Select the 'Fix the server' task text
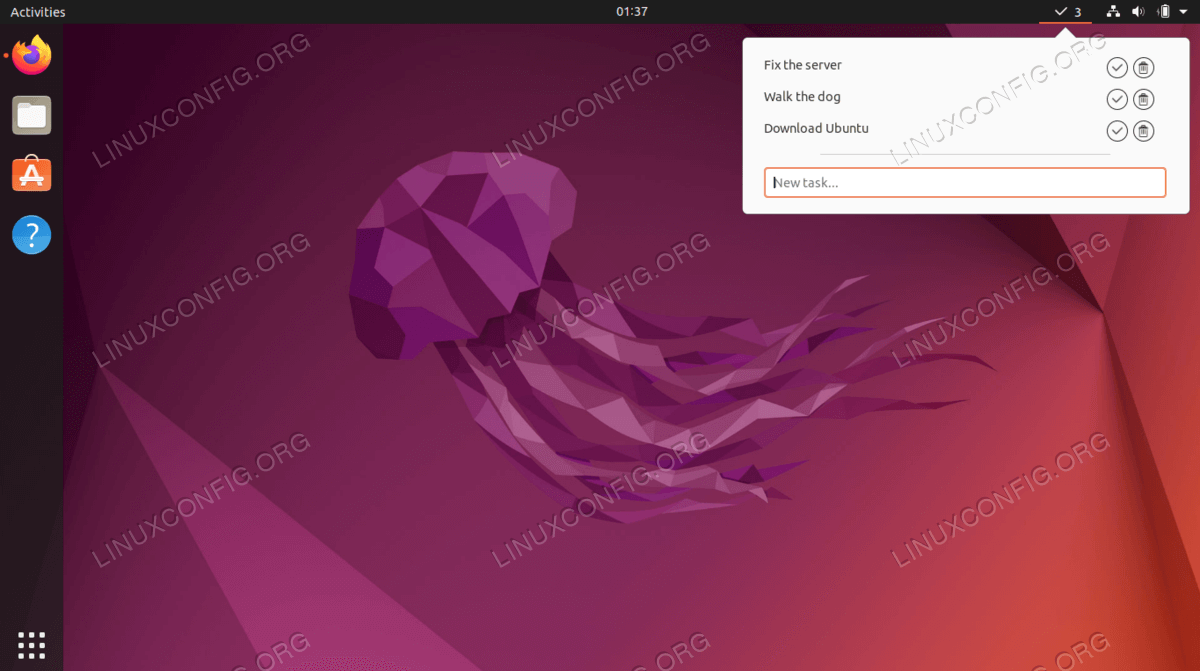1200x671 pixels. click(x=803, y=65)
